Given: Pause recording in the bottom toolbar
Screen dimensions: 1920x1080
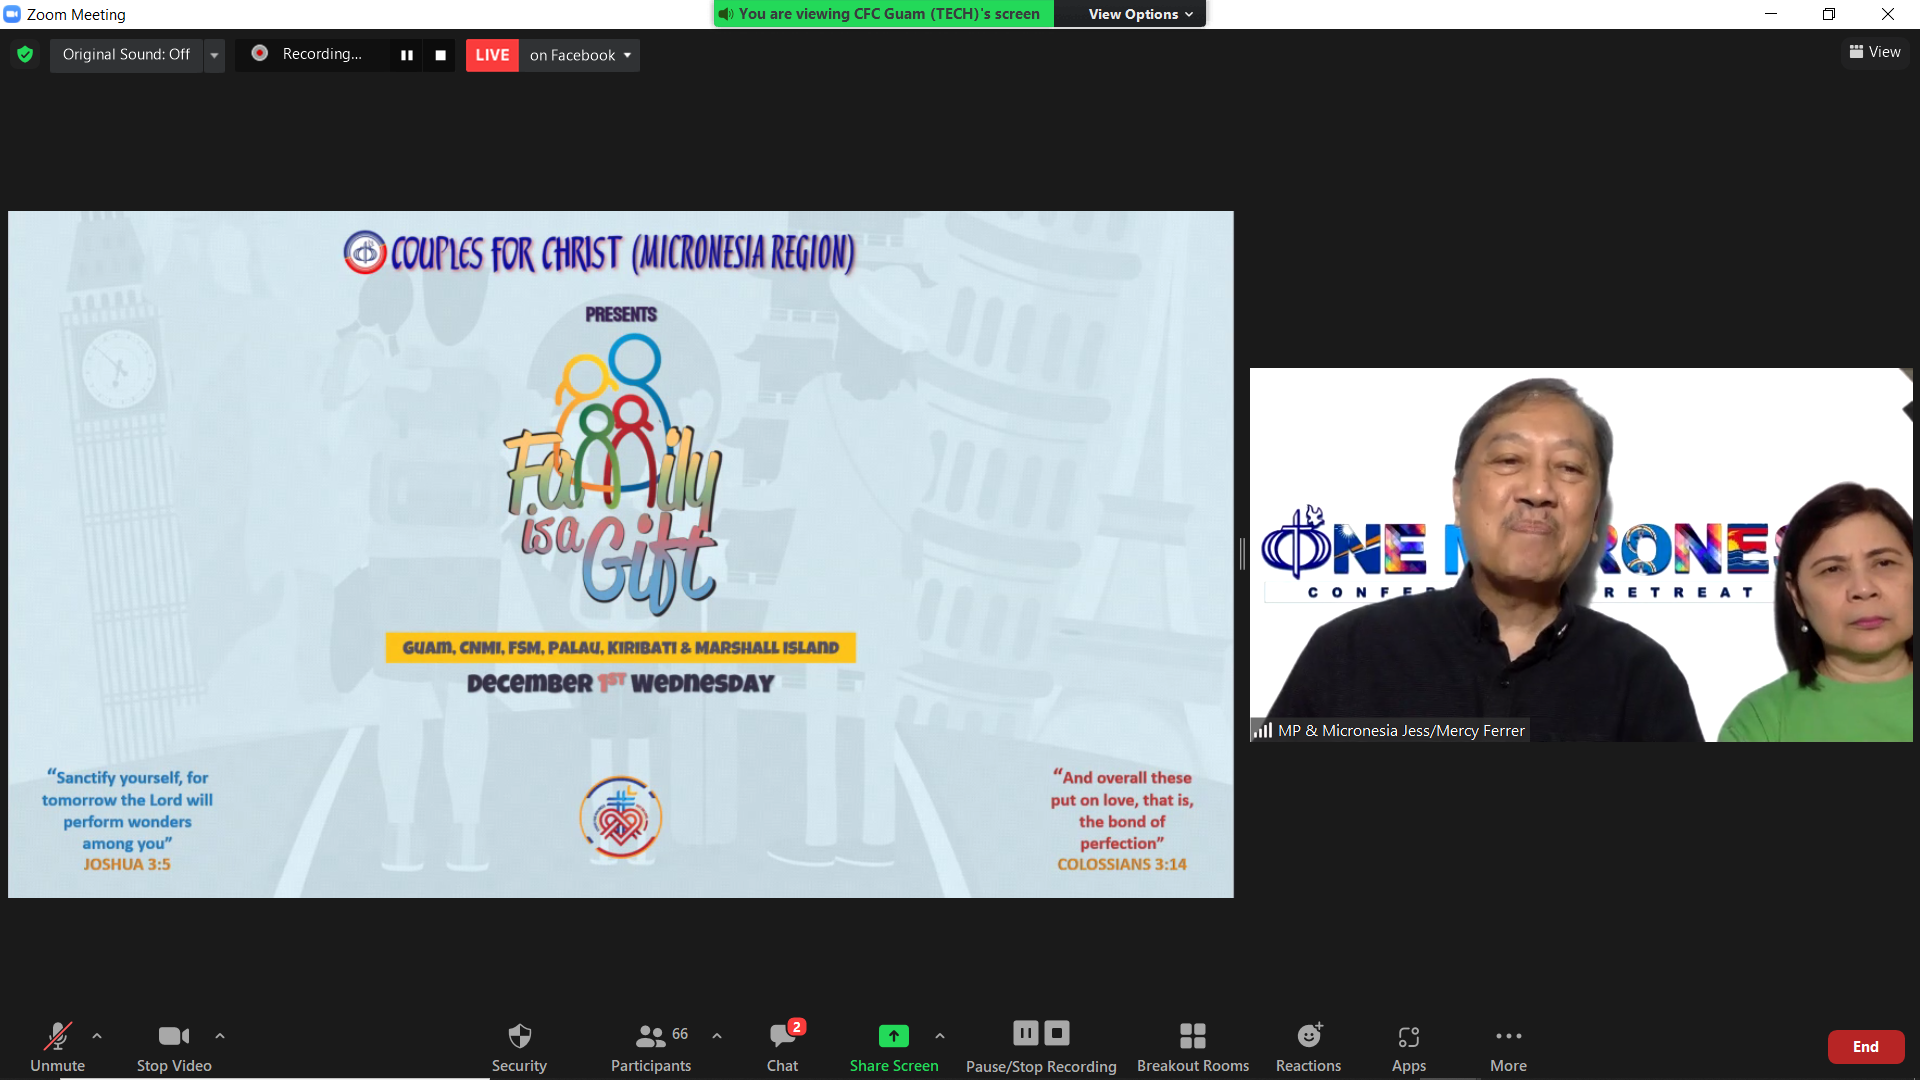Looking at the screenshot, I should point(1026,1033).
